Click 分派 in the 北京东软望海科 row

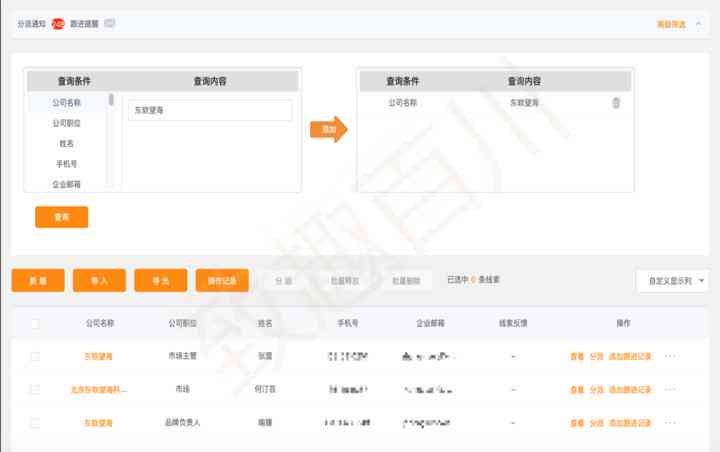click(596, 390)
